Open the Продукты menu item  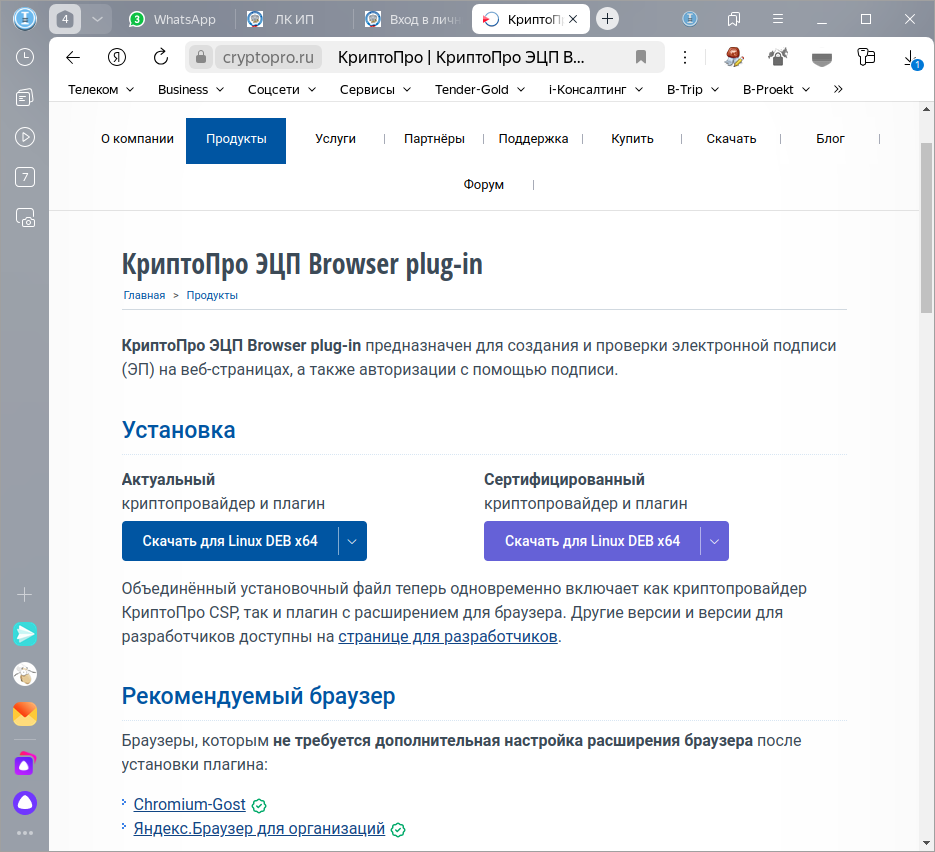(x=236, y=141)
